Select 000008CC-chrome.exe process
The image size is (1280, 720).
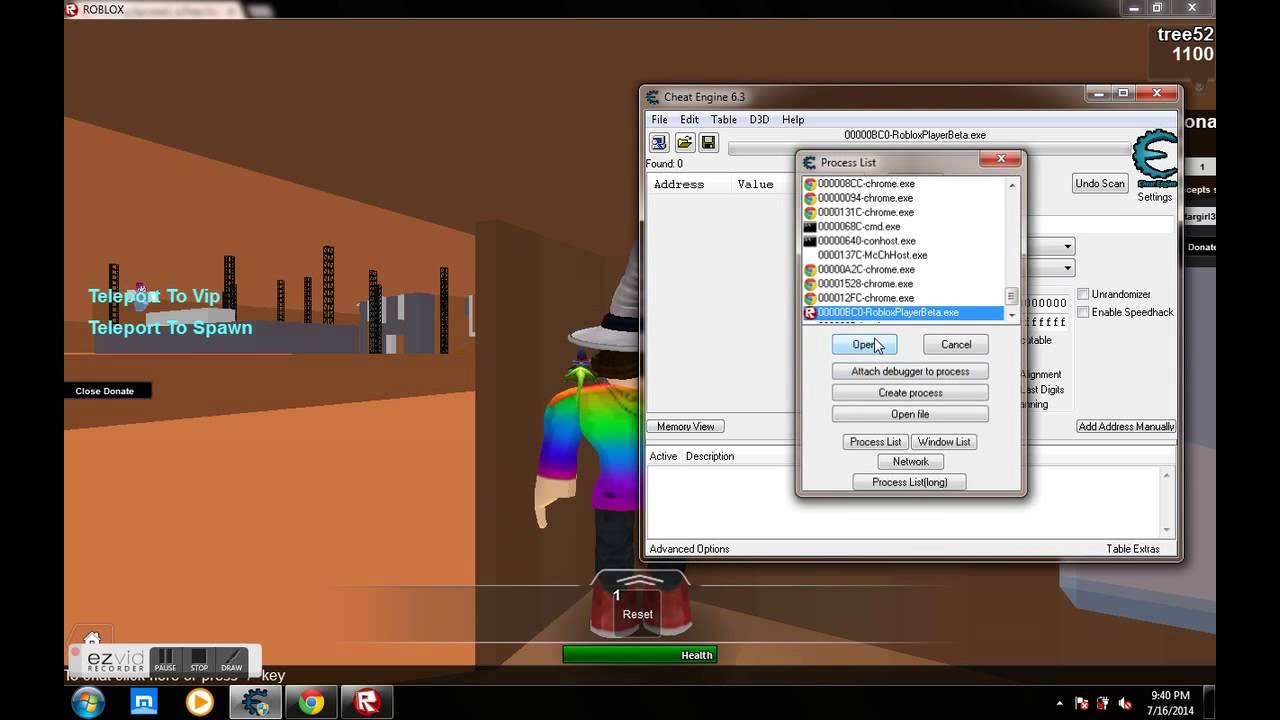click(904, 184)
